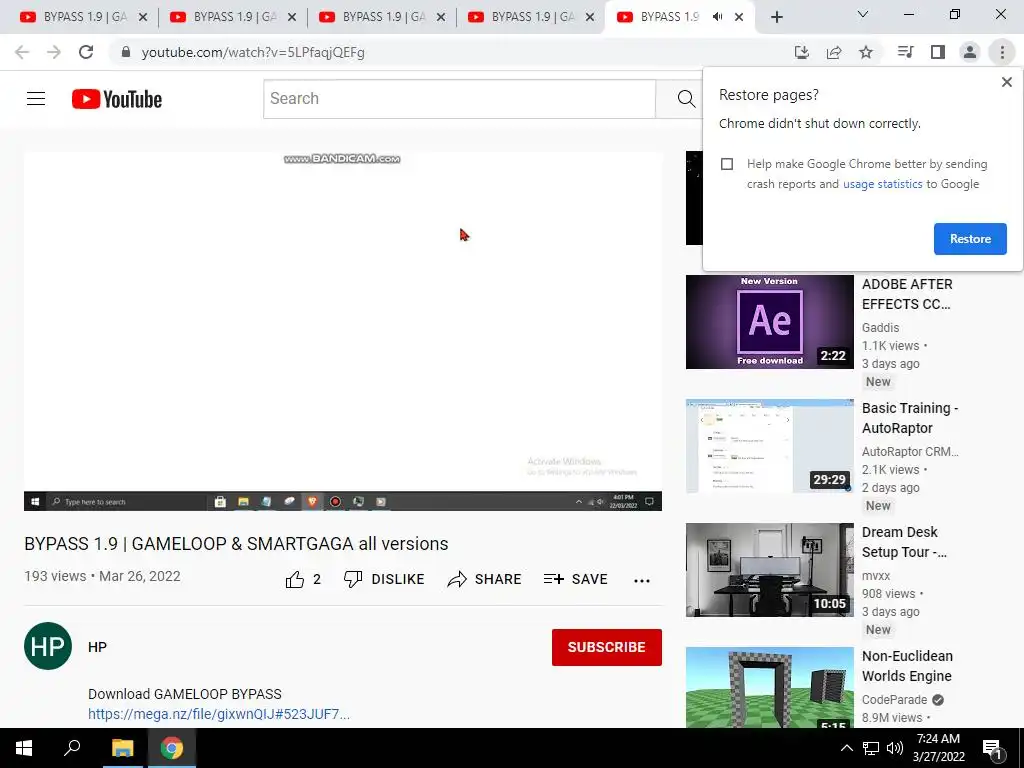This screenshot has height=768, width=1024.
Task: Open more actions ellipsis under the video
Action: point(642,581)
